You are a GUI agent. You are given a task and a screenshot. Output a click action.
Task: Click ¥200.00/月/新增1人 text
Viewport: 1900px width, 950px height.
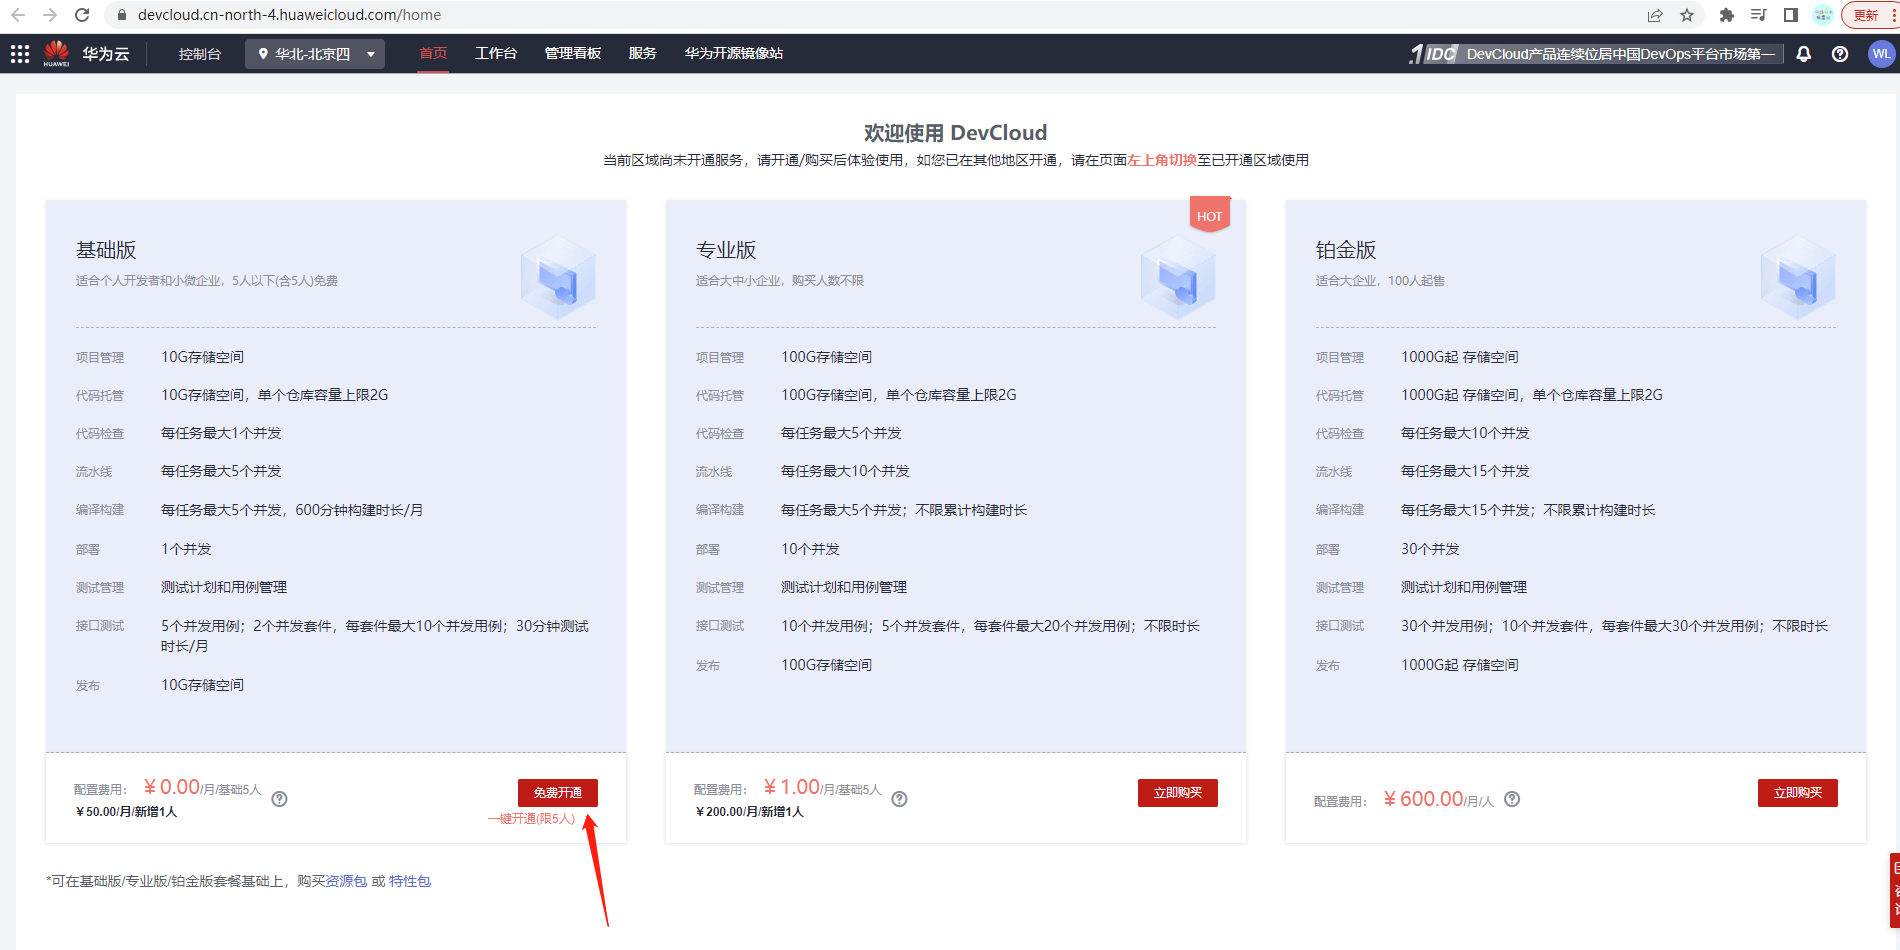click(x=750, y=812)
